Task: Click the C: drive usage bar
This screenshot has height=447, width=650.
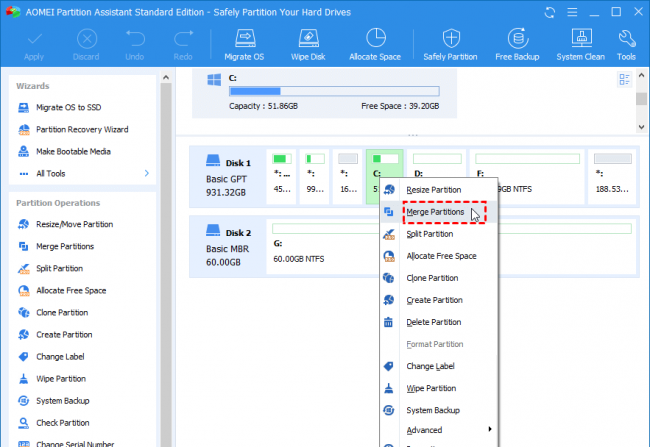Action: click(334, 91)
